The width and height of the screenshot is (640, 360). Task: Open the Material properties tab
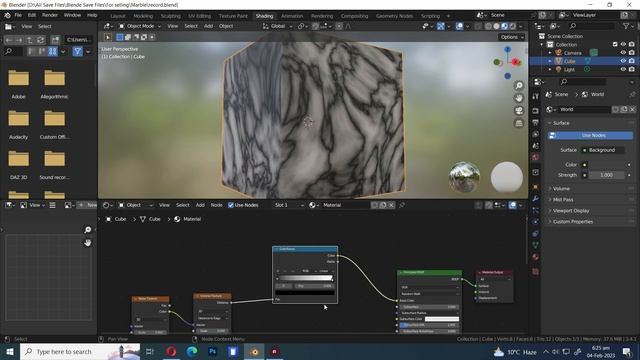(x=536, y=257)
